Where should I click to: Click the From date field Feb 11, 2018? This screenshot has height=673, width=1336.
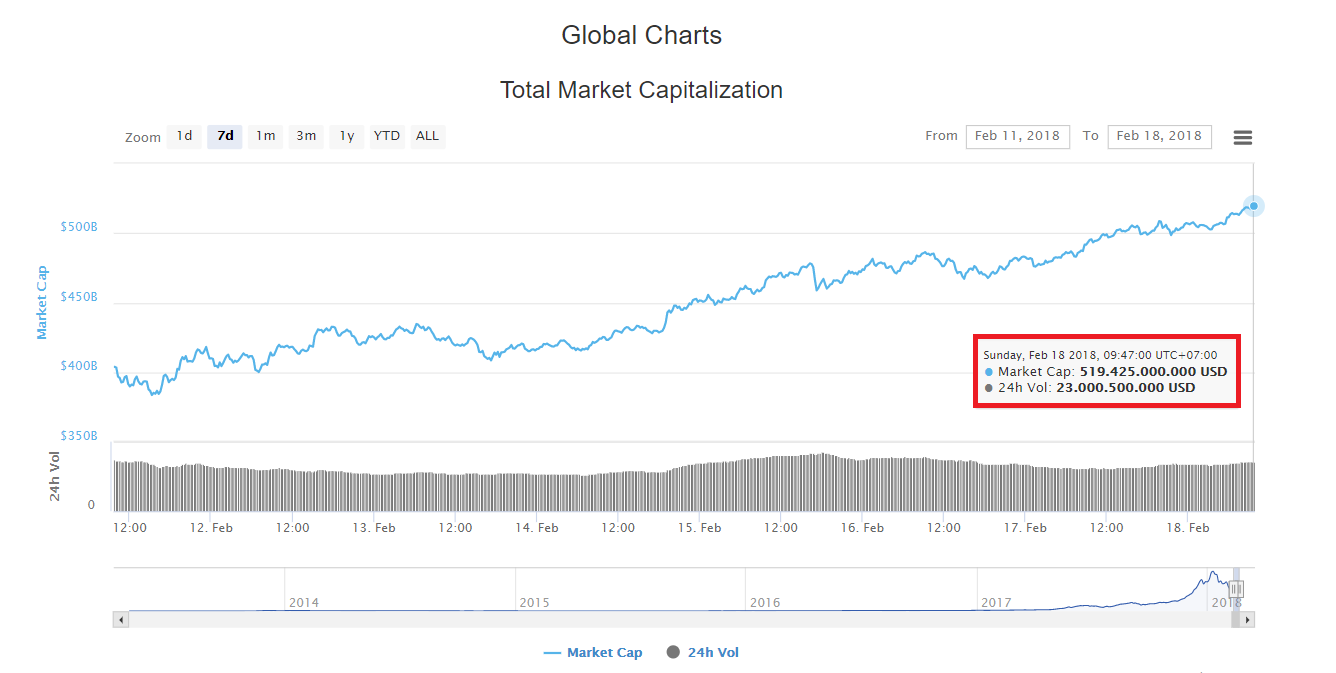click(x=1017, y=136)
